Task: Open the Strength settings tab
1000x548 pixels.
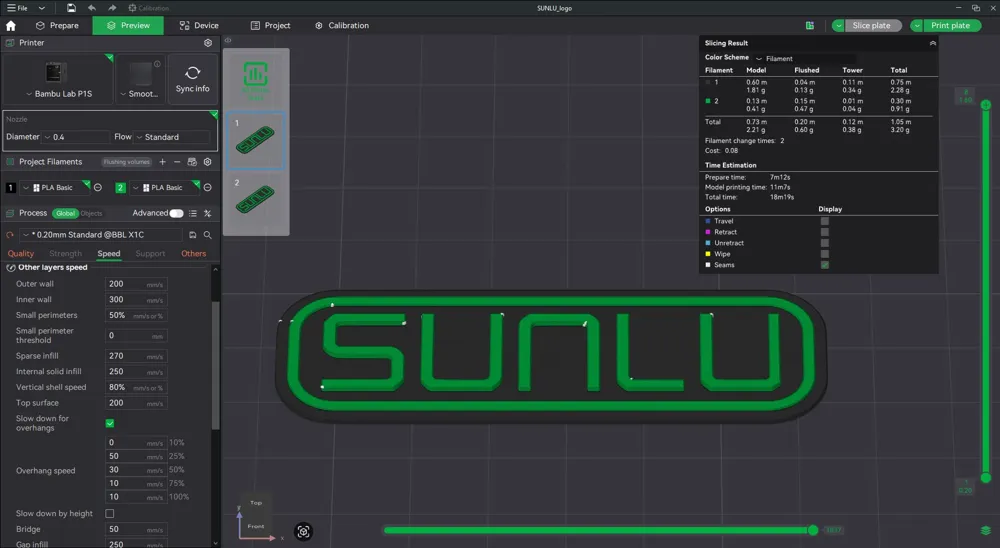Action: (66, 254)
